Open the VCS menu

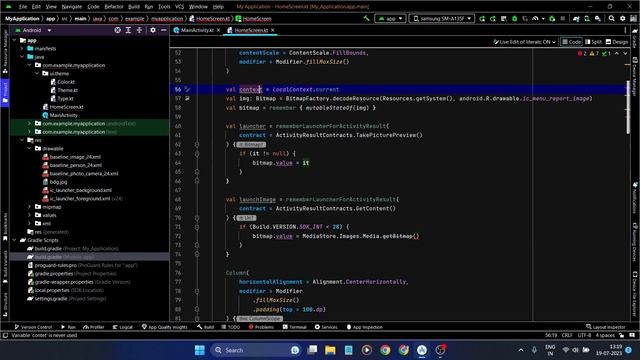[179, 7]
